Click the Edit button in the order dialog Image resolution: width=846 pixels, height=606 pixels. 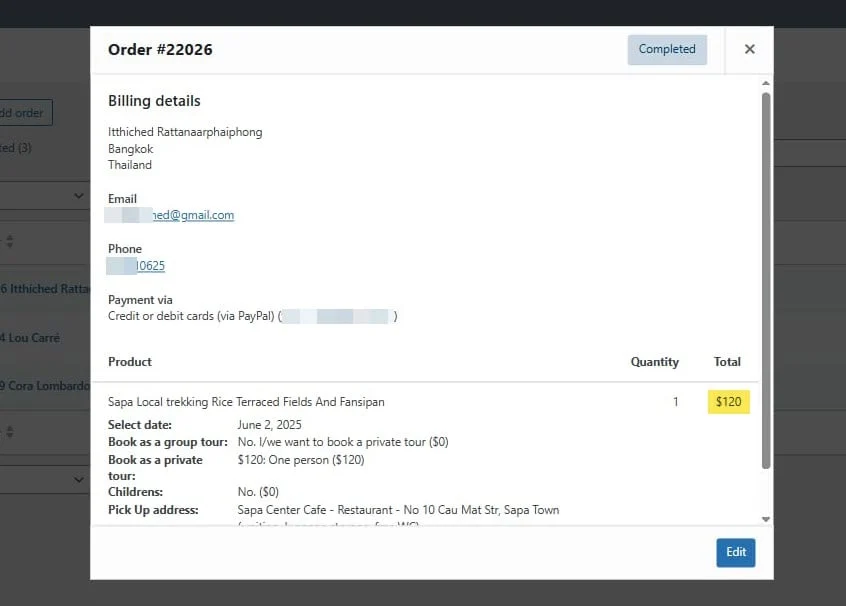(735, 552)
